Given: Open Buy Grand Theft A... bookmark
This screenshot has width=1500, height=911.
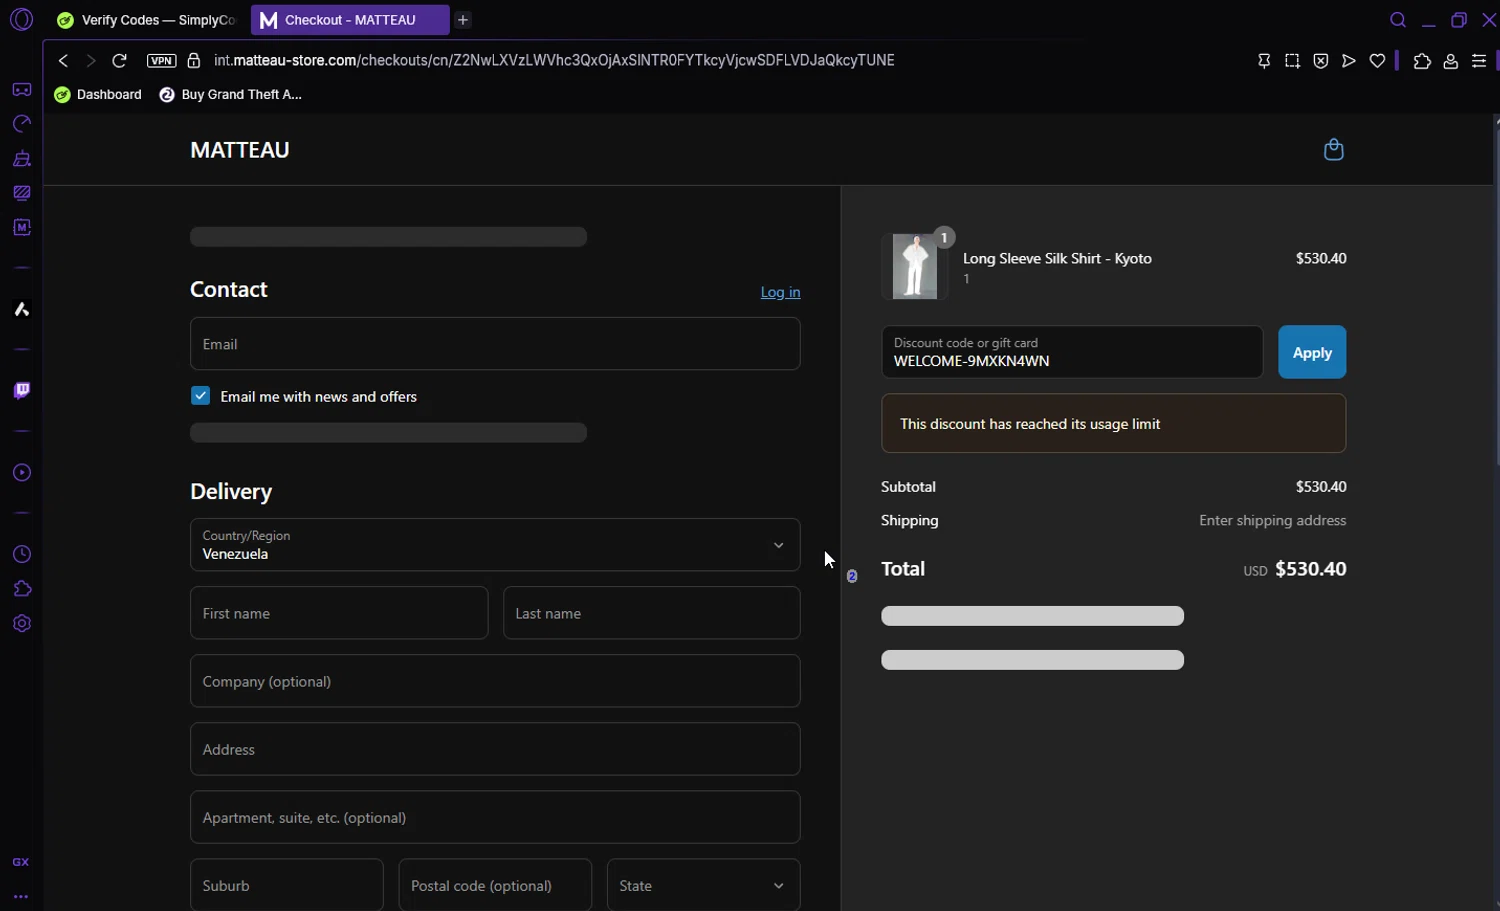Looking at the screenshot, I should click(231, 95).
